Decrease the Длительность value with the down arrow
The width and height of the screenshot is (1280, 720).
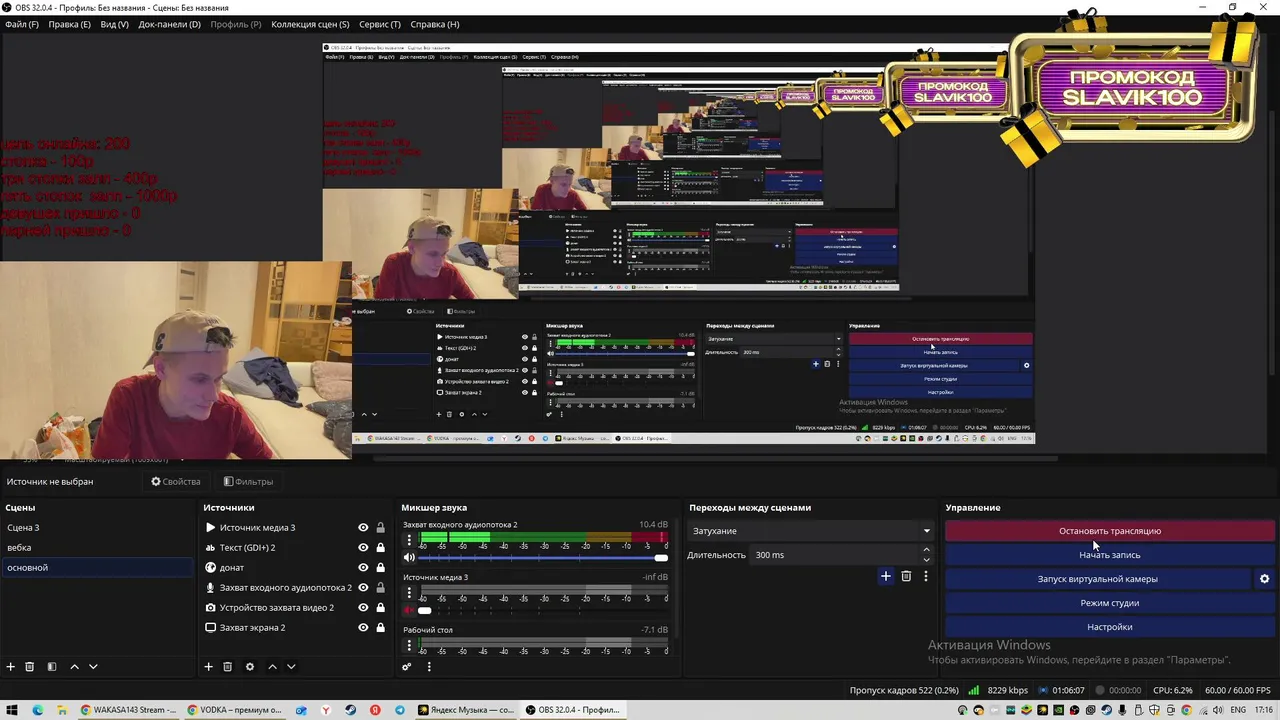click(x=926, y=560)
